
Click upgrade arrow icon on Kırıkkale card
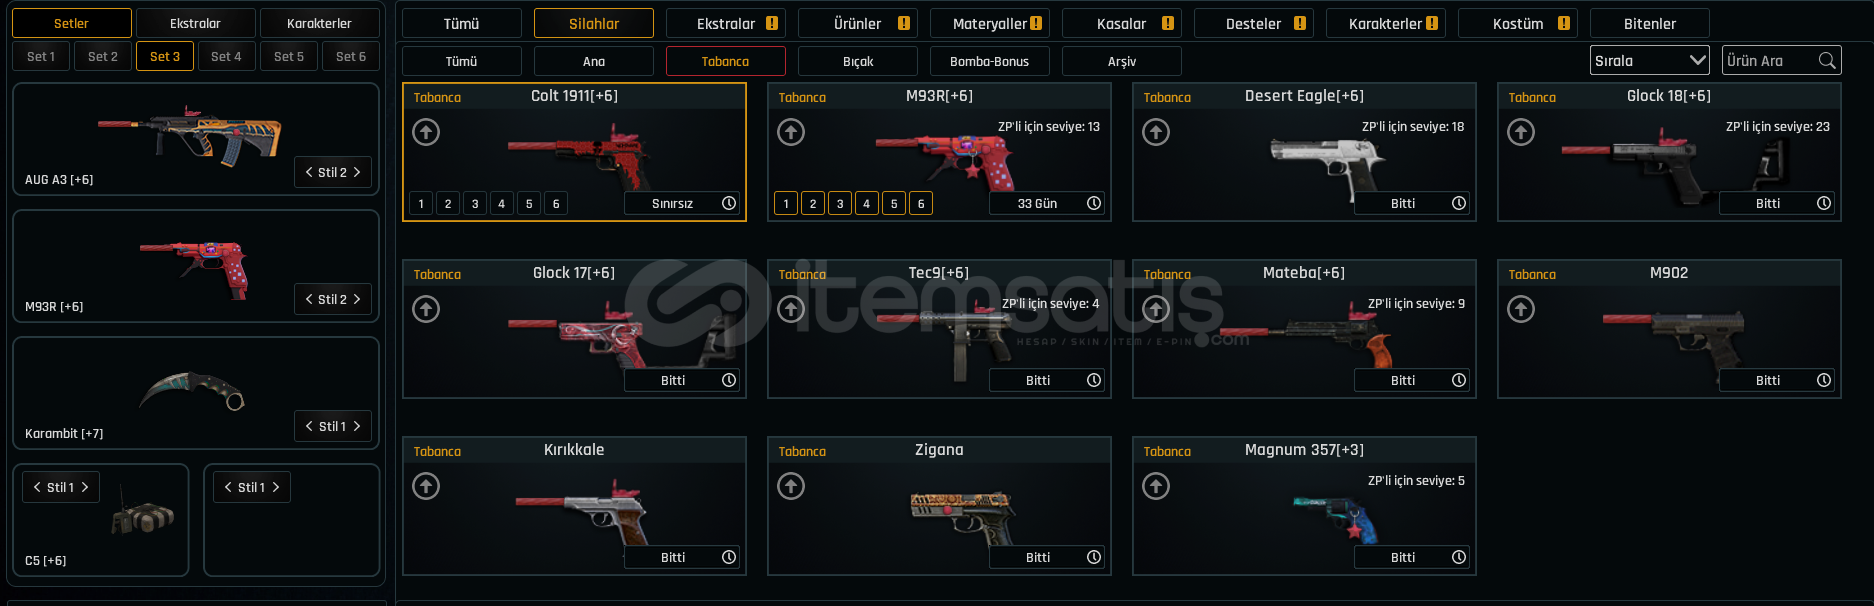point(426,486)
